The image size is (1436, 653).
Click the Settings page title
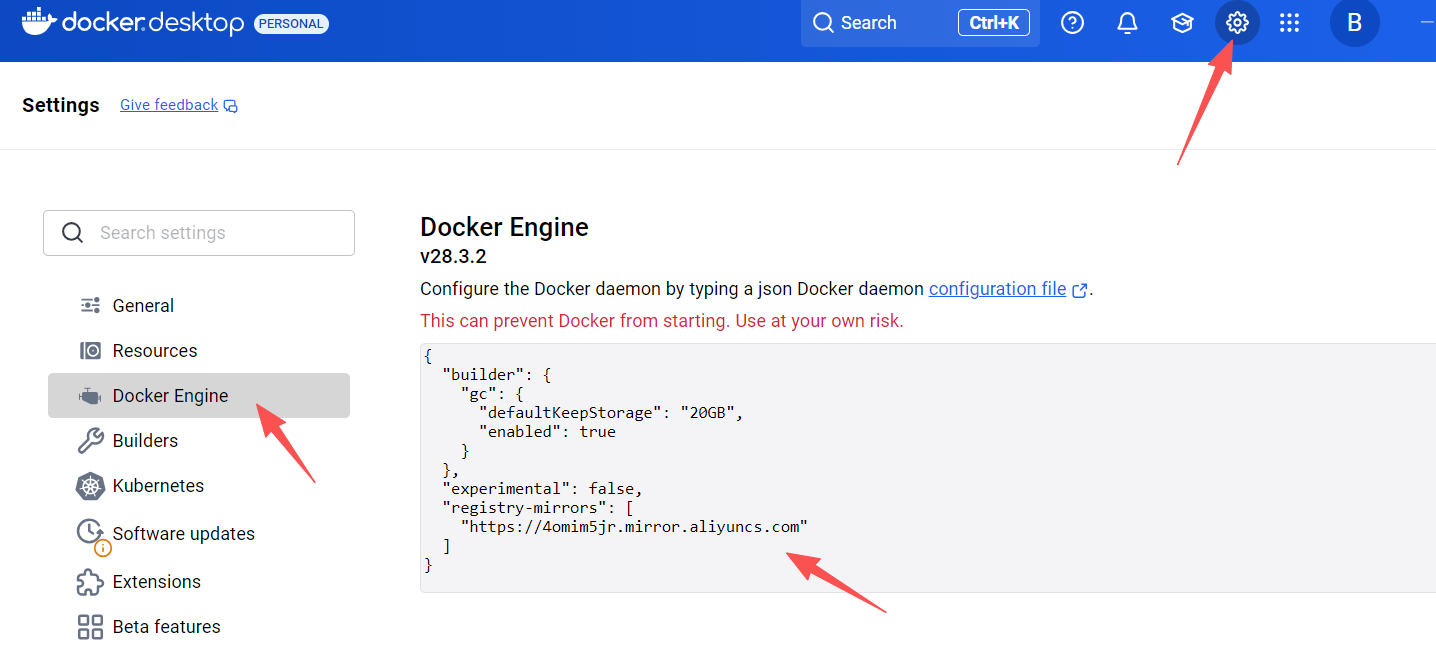tap(61, 105)
